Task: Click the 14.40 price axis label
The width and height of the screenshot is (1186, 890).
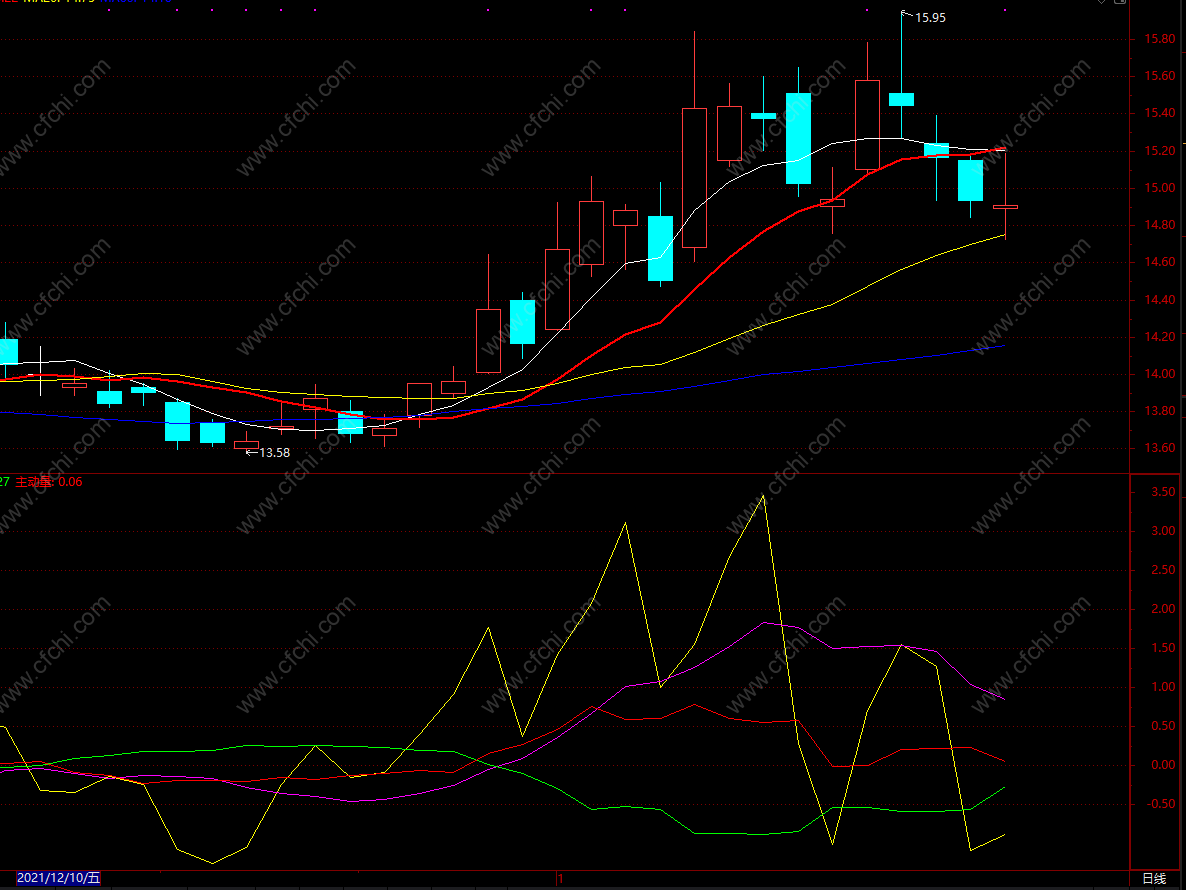Action: tap(1160, 299)
